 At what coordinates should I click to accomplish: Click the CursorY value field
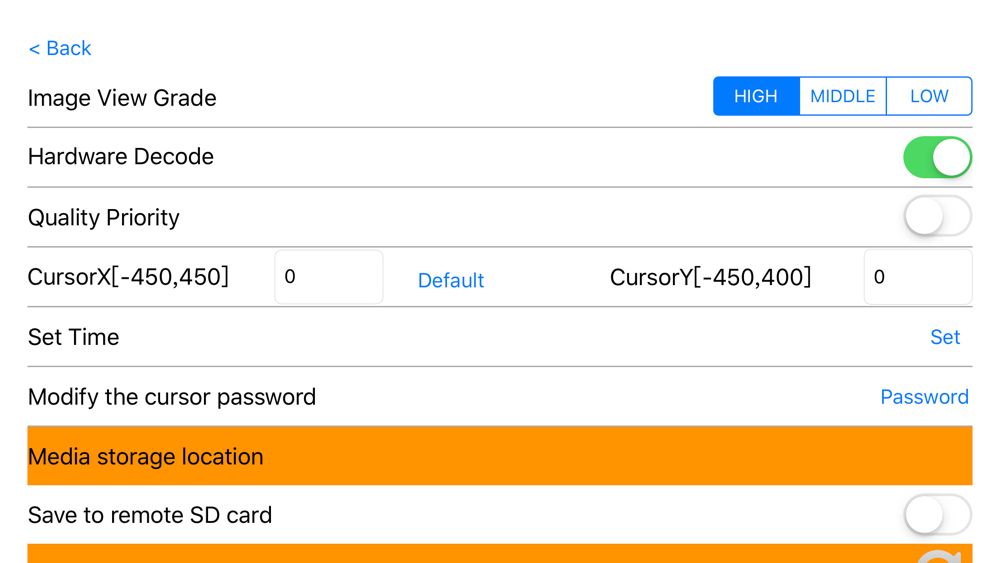(917, 277)
